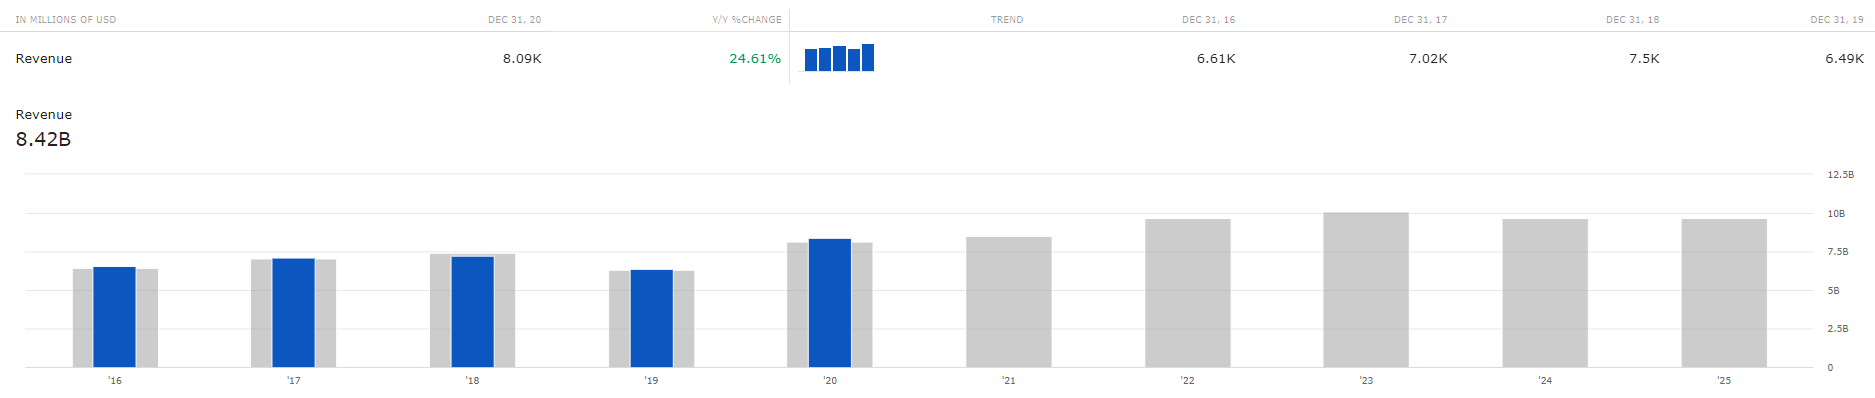1875x398 pixels.
Task: Click the DEC 31, 20 column header
Action: point(515,20)
